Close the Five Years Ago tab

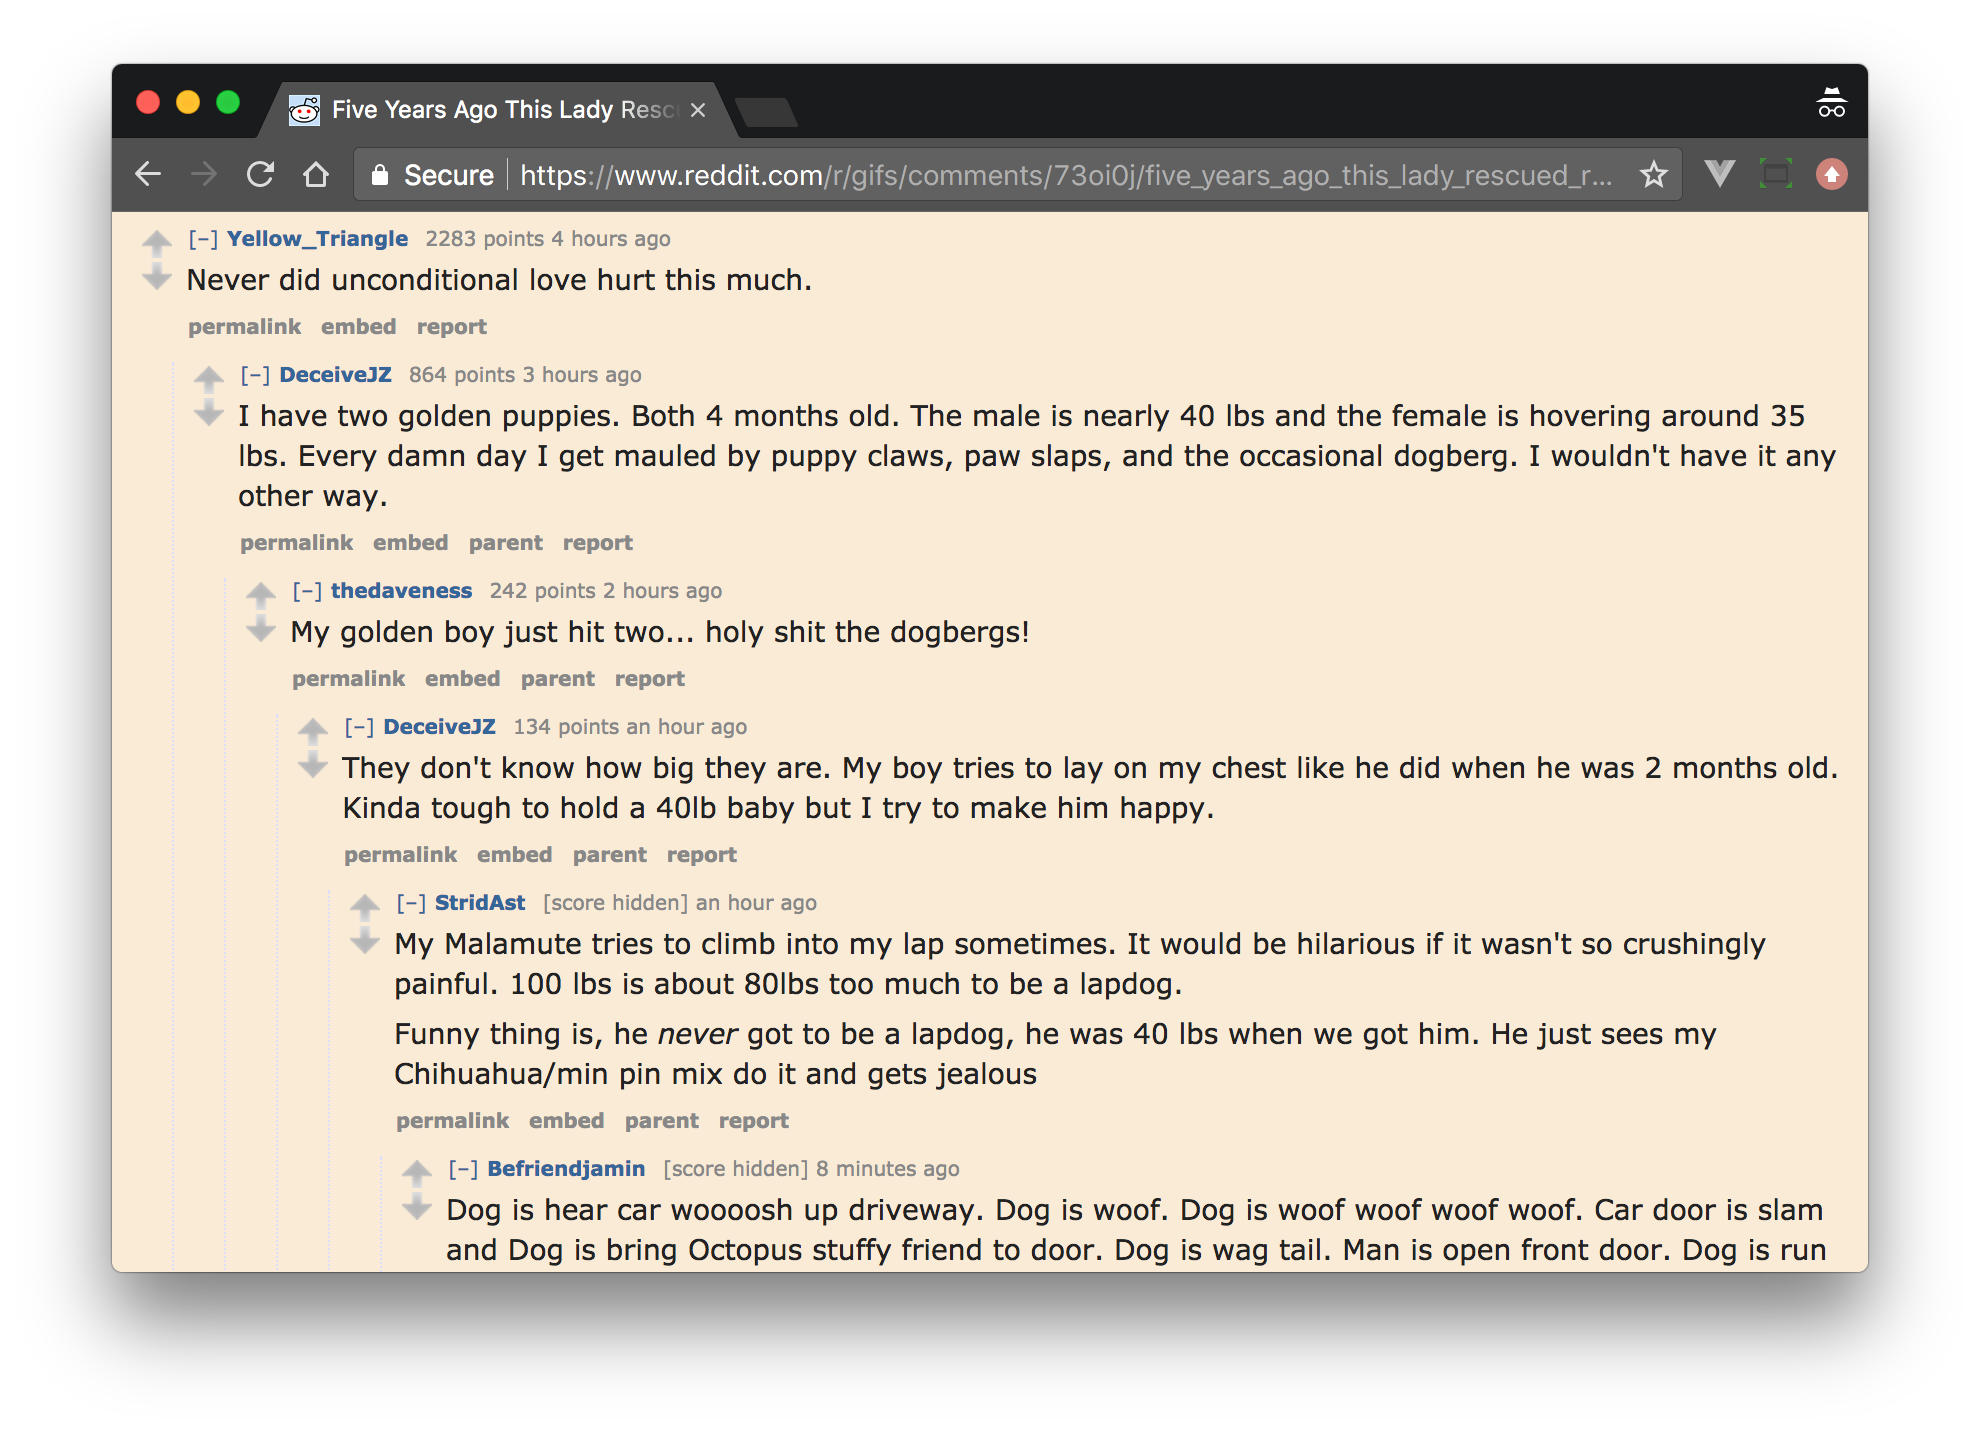698,110
